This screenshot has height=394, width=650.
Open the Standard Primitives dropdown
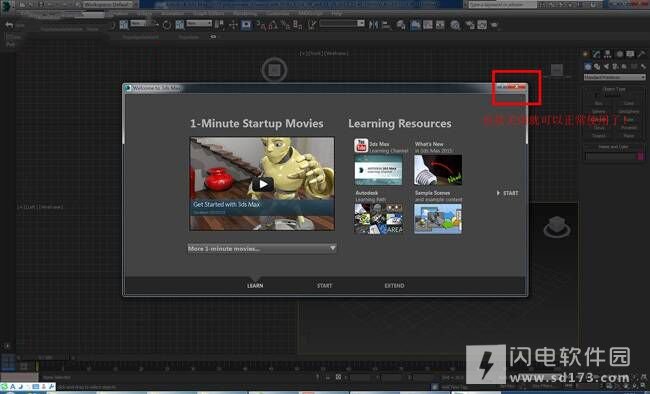tap(615, 77)
